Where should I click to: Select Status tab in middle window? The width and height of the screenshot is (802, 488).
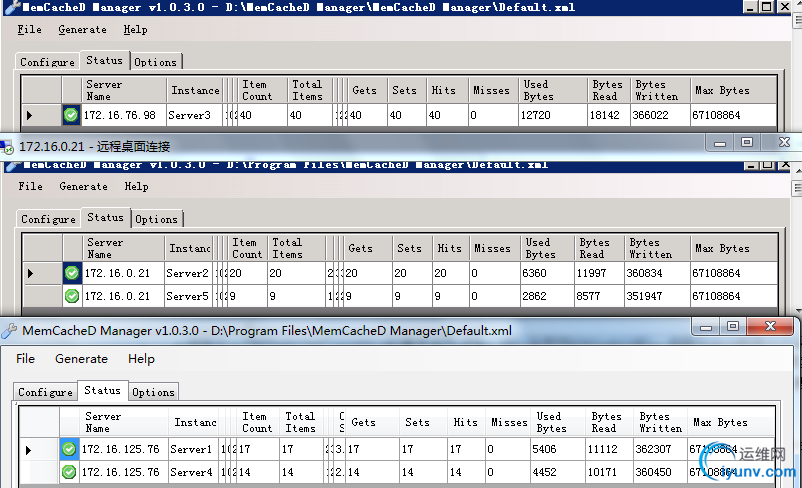coord(105,217)
